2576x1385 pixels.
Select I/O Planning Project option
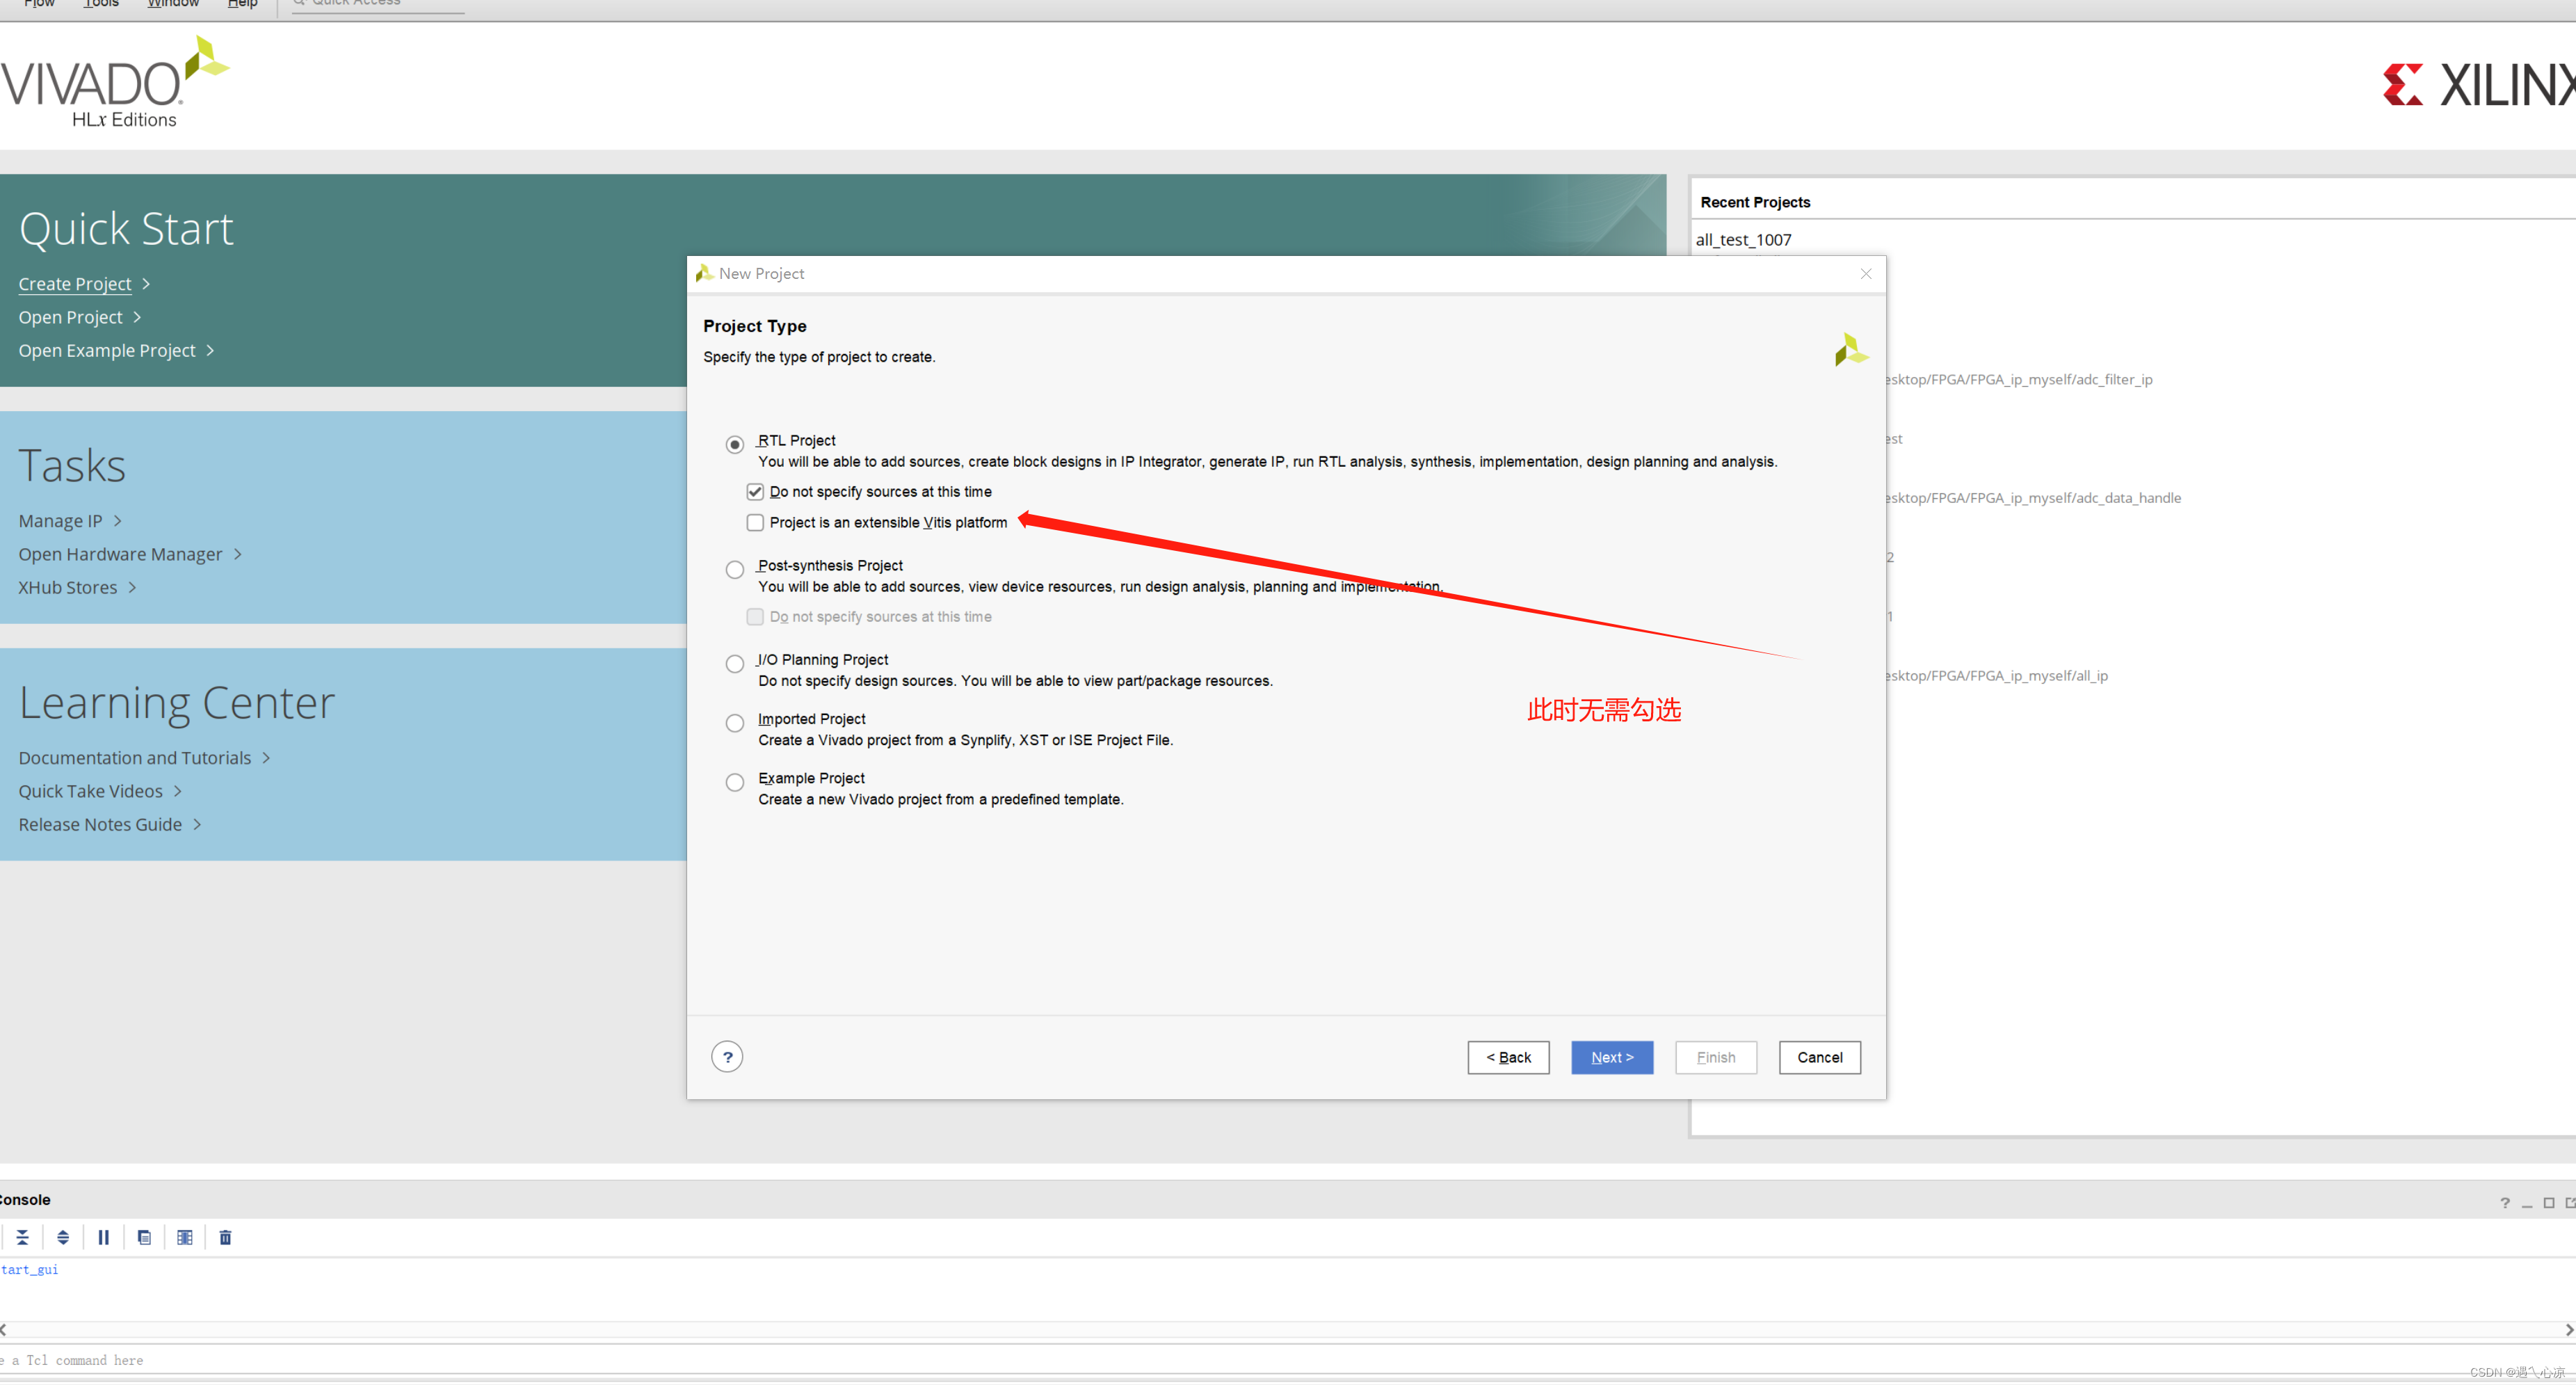pos(735,663)
